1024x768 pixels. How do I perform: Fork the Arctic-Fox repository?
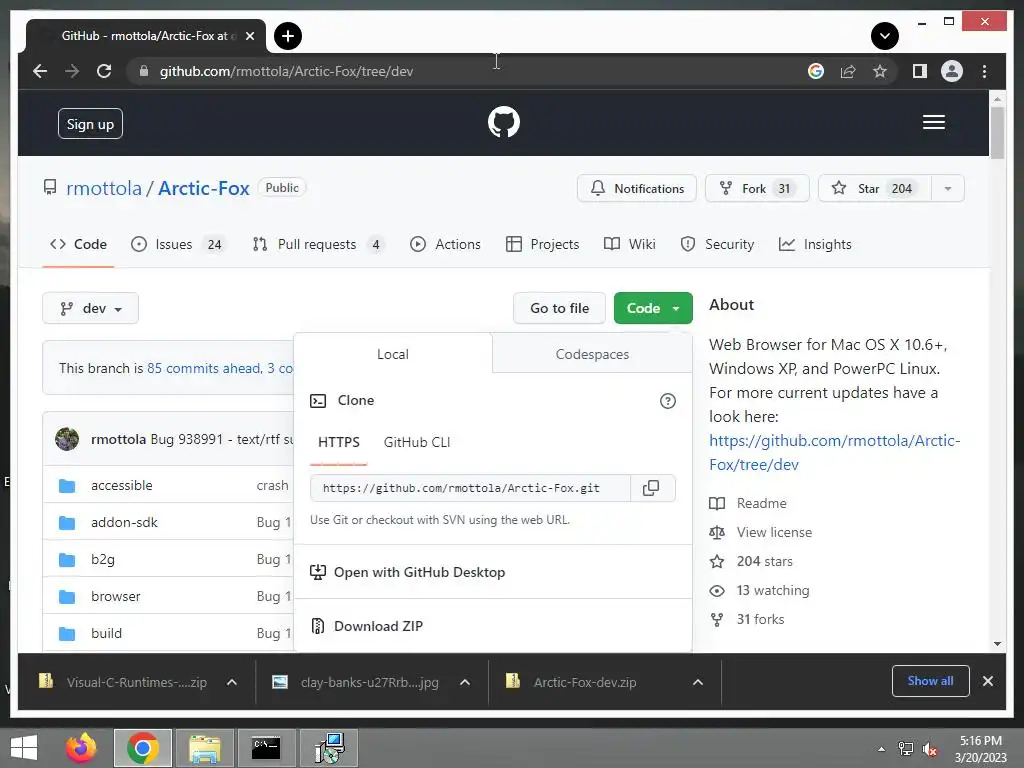[x=757, y=189]
